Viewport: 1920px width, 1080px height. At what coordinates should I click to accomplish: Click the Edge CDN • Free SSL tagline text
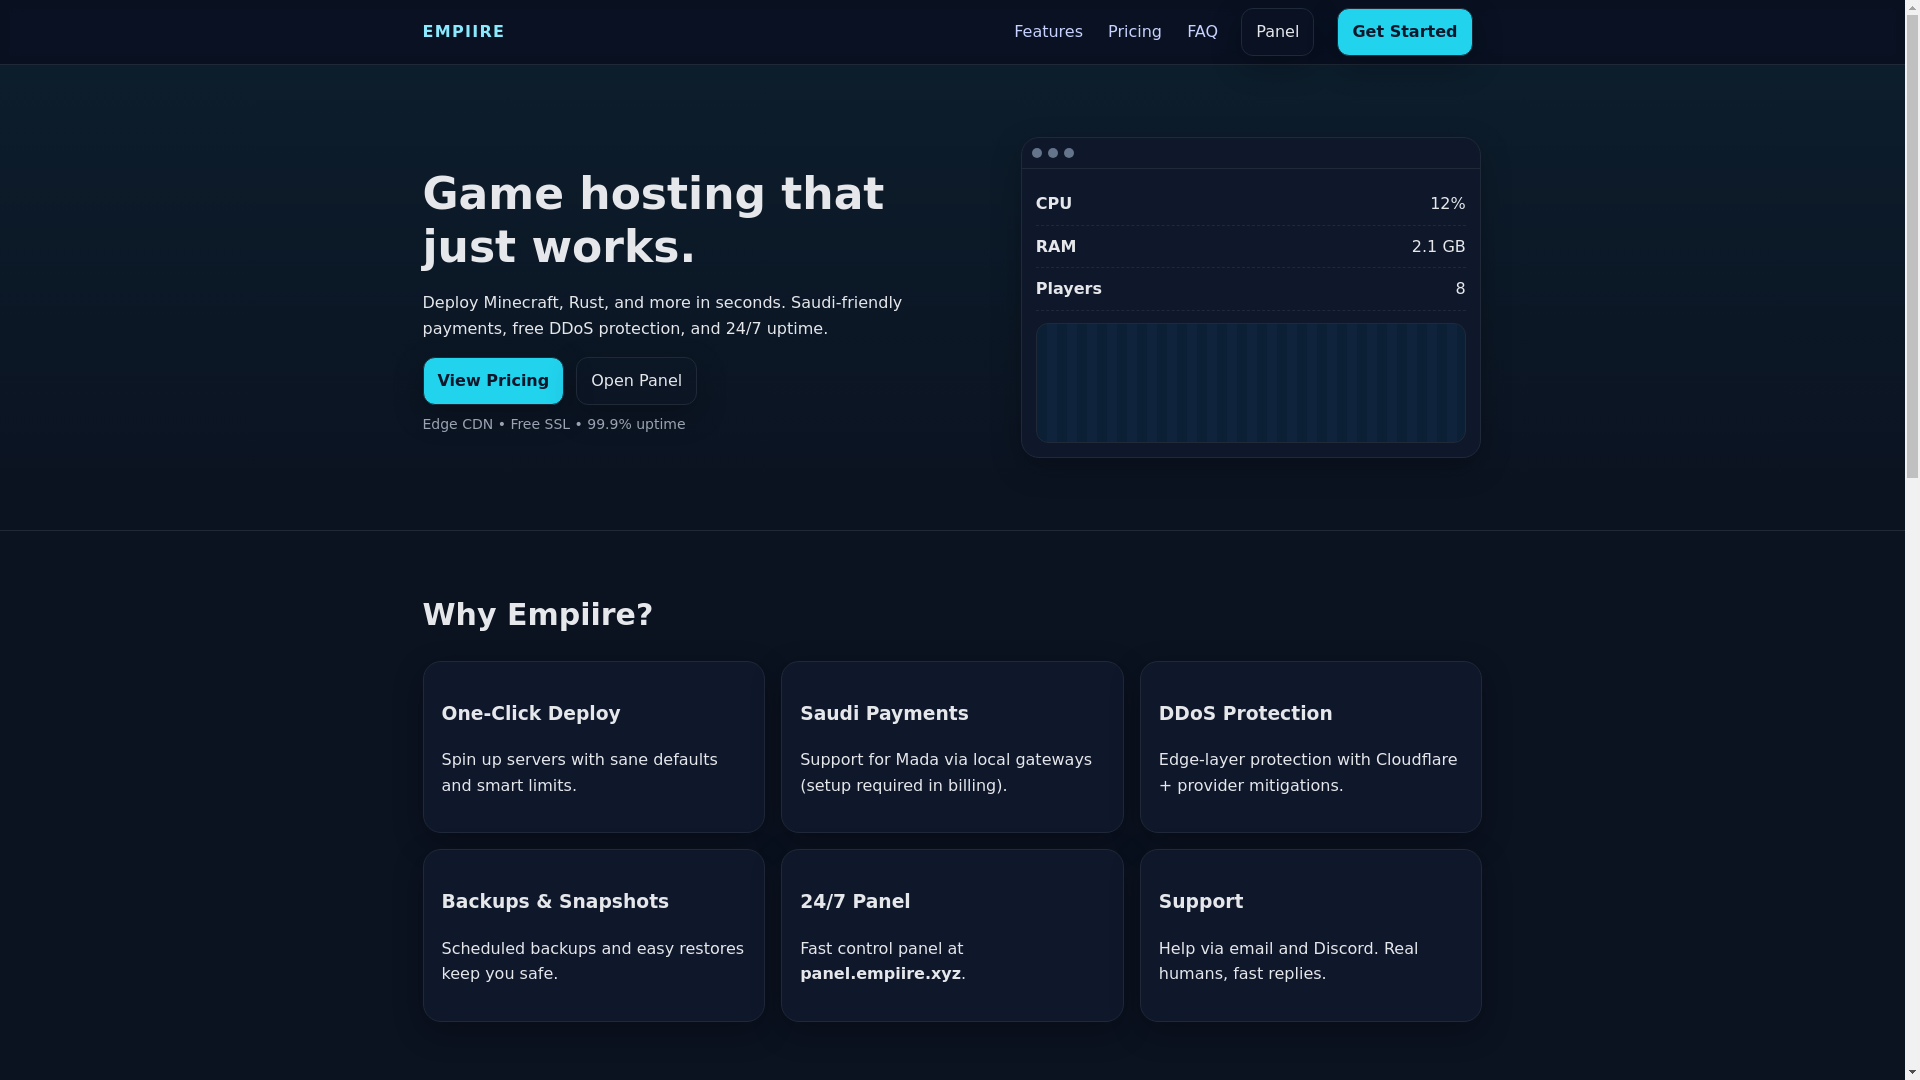coord(553,424)
